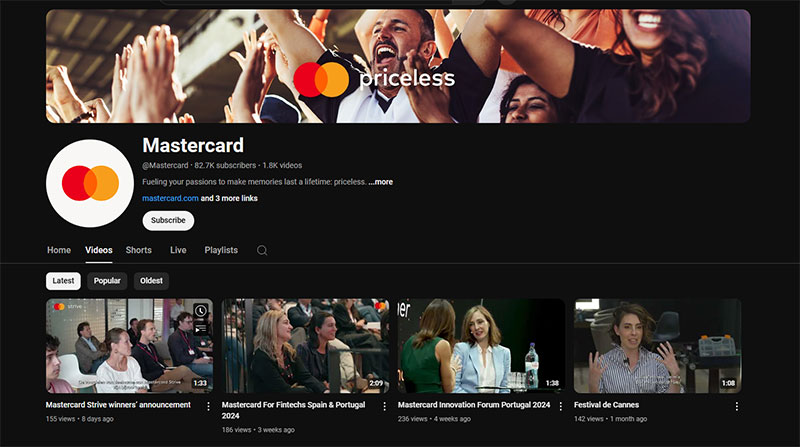Open options menu for Mastercard Strive winners' announcement
Viewport: 800px width, 447px height.
[208, 406]
